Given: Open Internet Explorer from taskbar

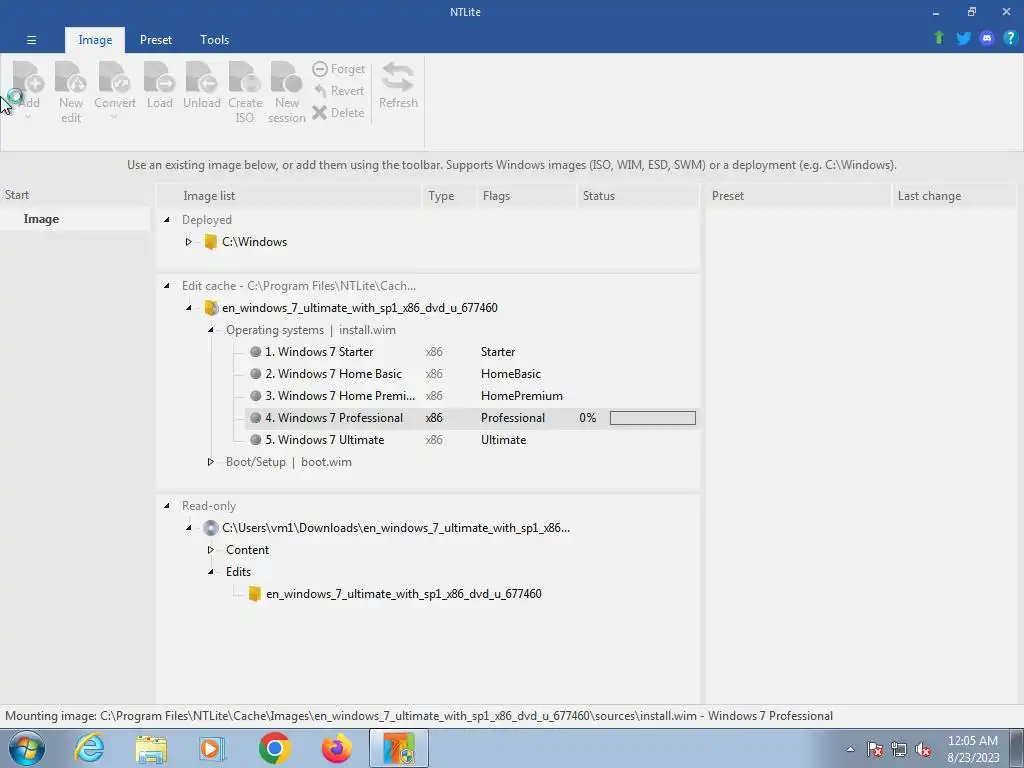Looking at the screenshot, I should tap(89, 748).
